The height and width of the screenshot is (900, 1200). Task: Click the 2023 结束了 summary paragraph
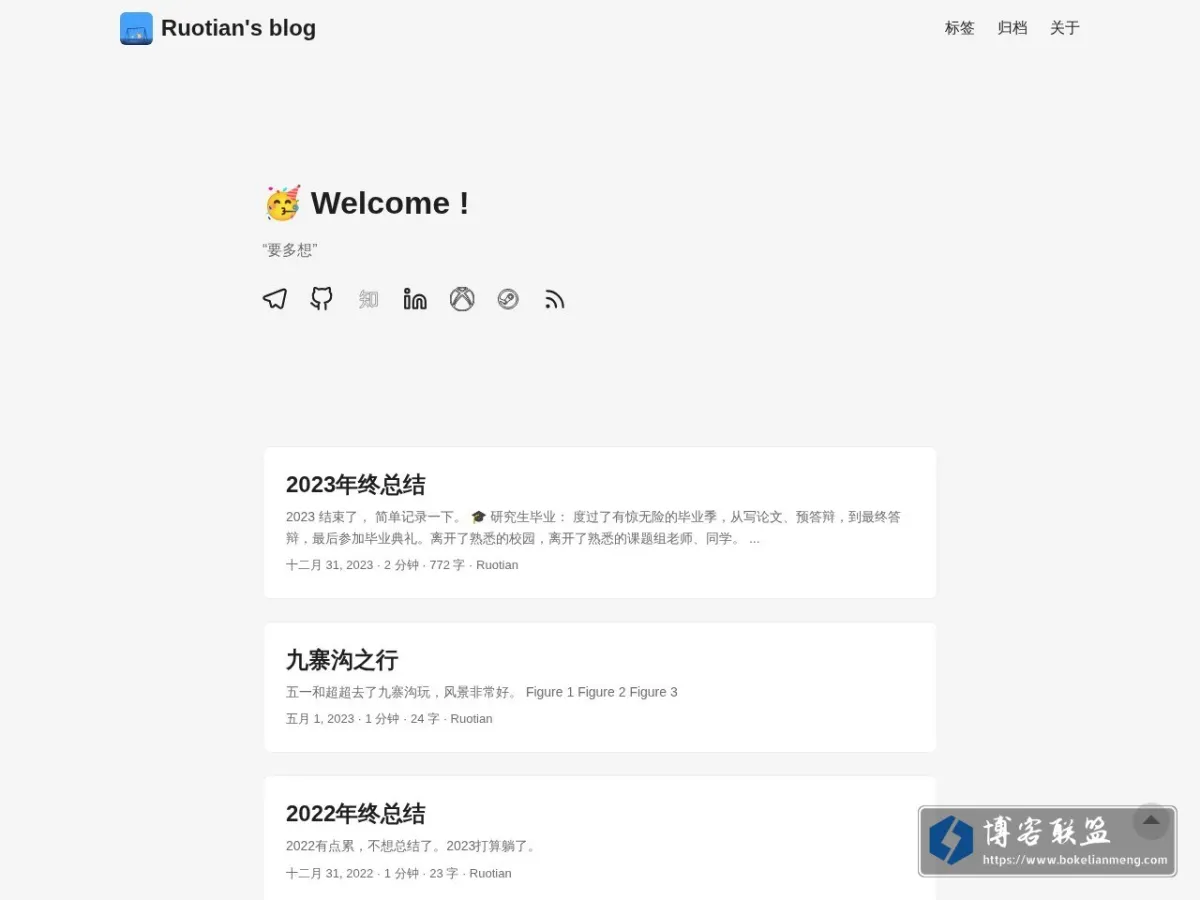593,528
